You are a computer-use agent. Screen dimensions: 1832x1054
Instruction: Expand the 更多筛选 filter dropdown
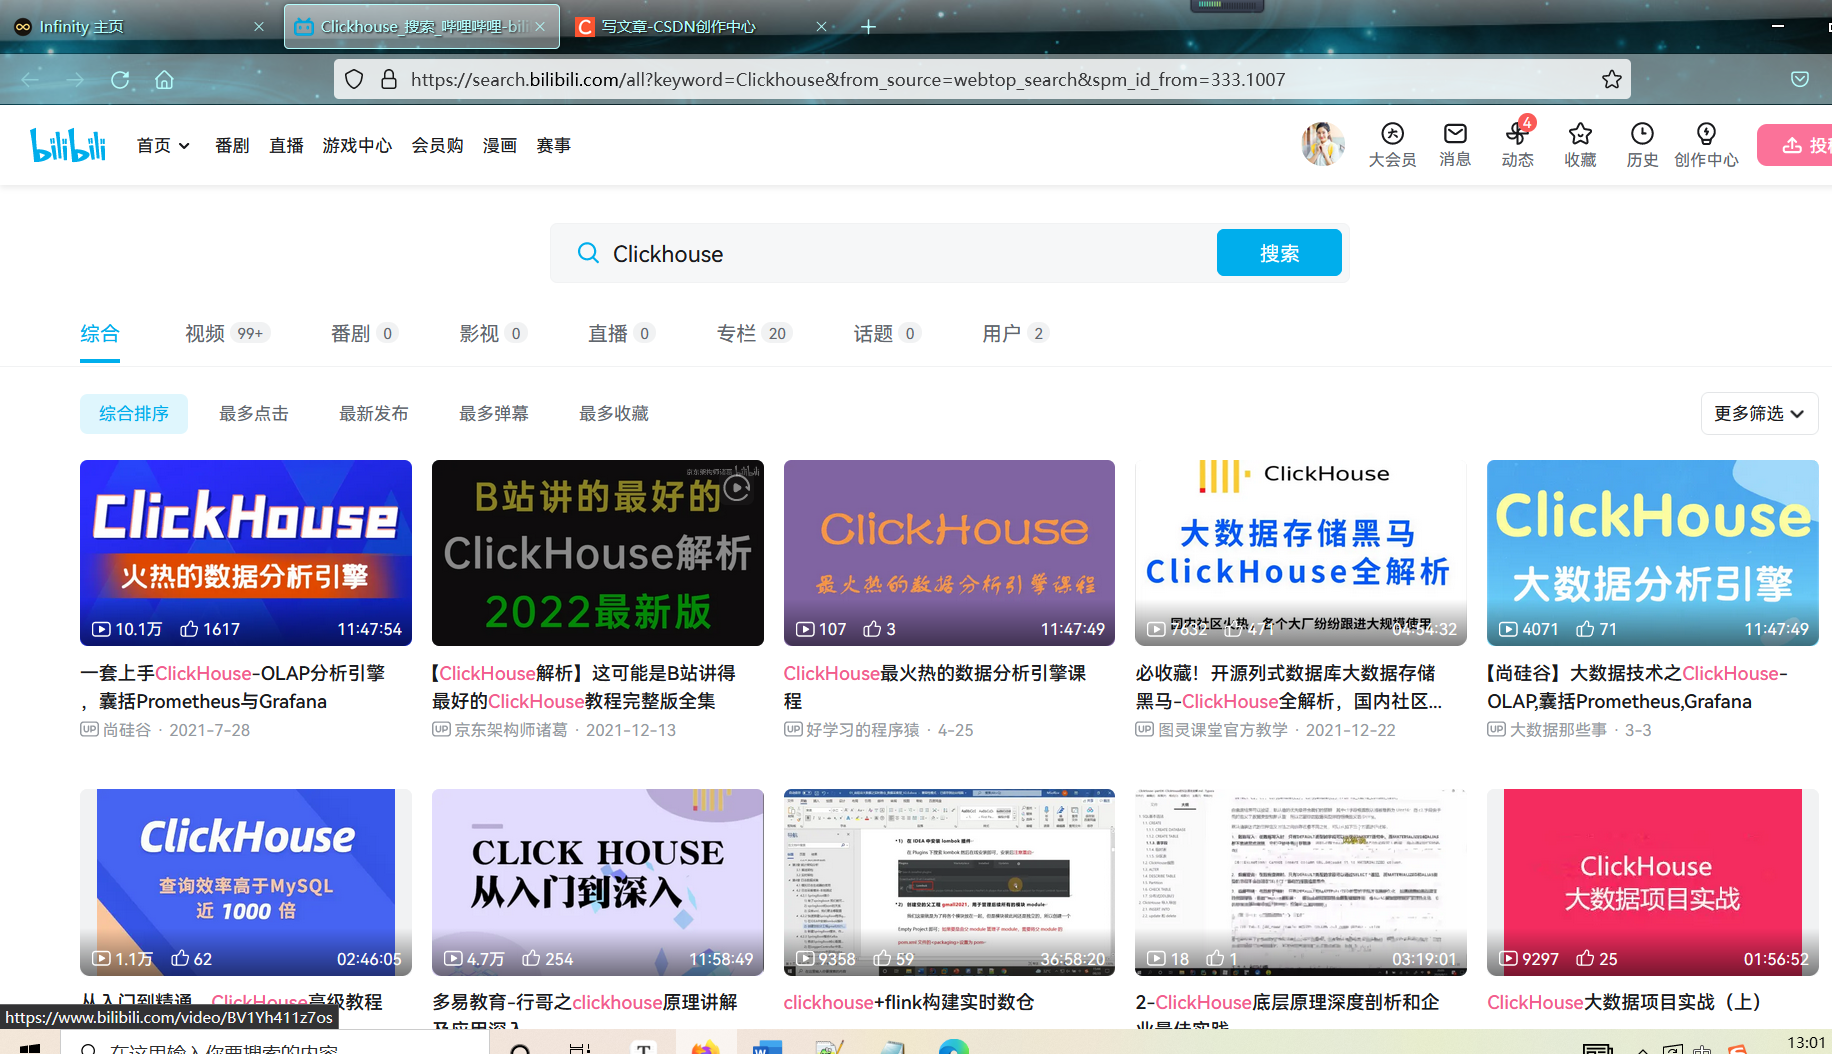(x=1759, y=414)
